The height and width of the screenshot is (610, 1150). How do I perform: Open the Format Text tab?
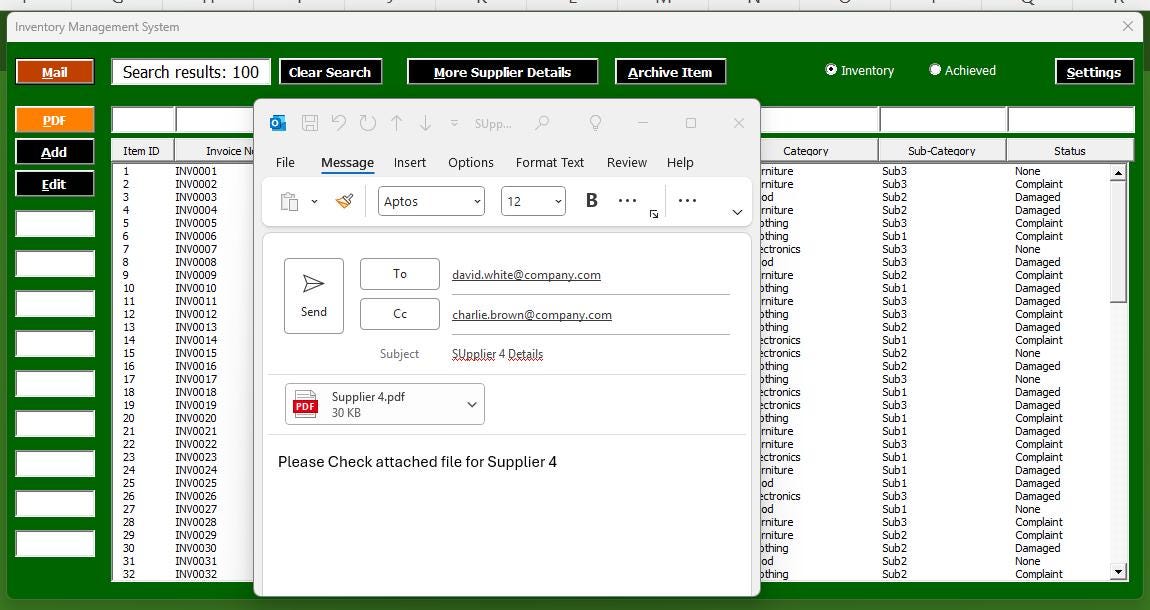(549, 162)
